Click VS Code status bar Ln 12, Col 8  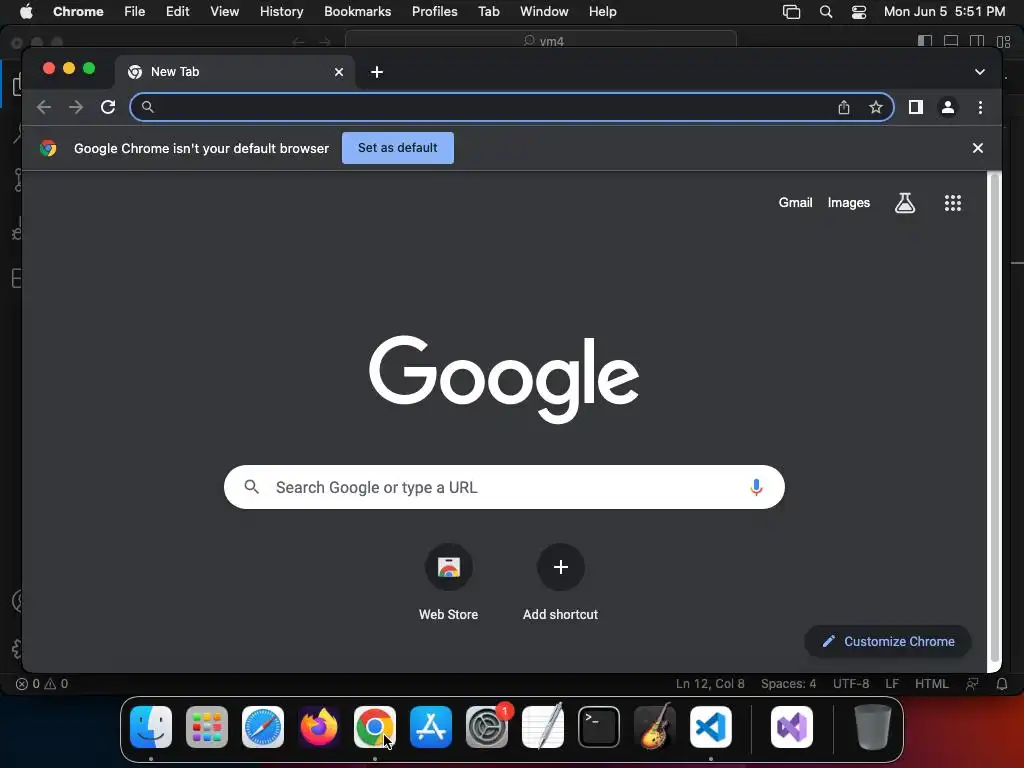pos(710,684)
